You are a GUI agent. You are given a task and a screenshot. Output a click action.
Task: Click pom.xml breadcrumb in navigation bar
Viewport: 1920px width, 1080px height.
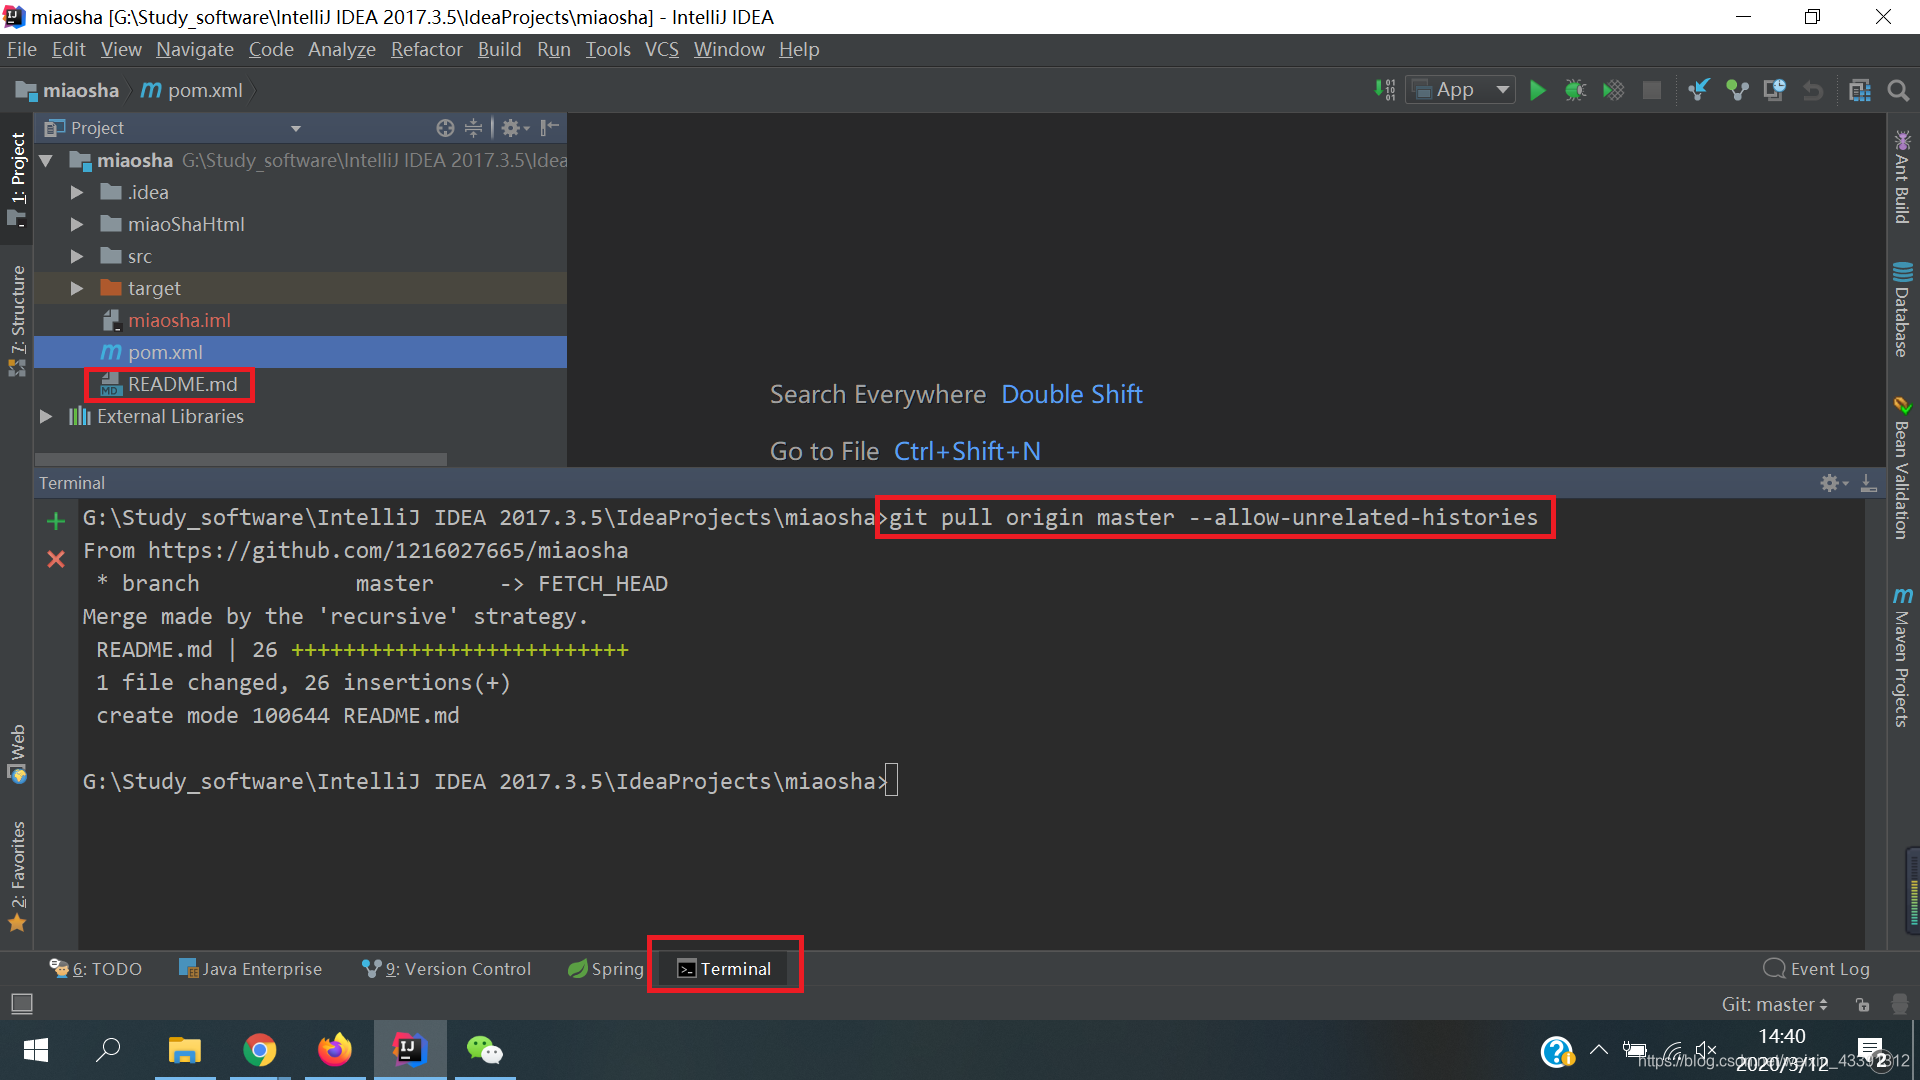coord(192,90)
